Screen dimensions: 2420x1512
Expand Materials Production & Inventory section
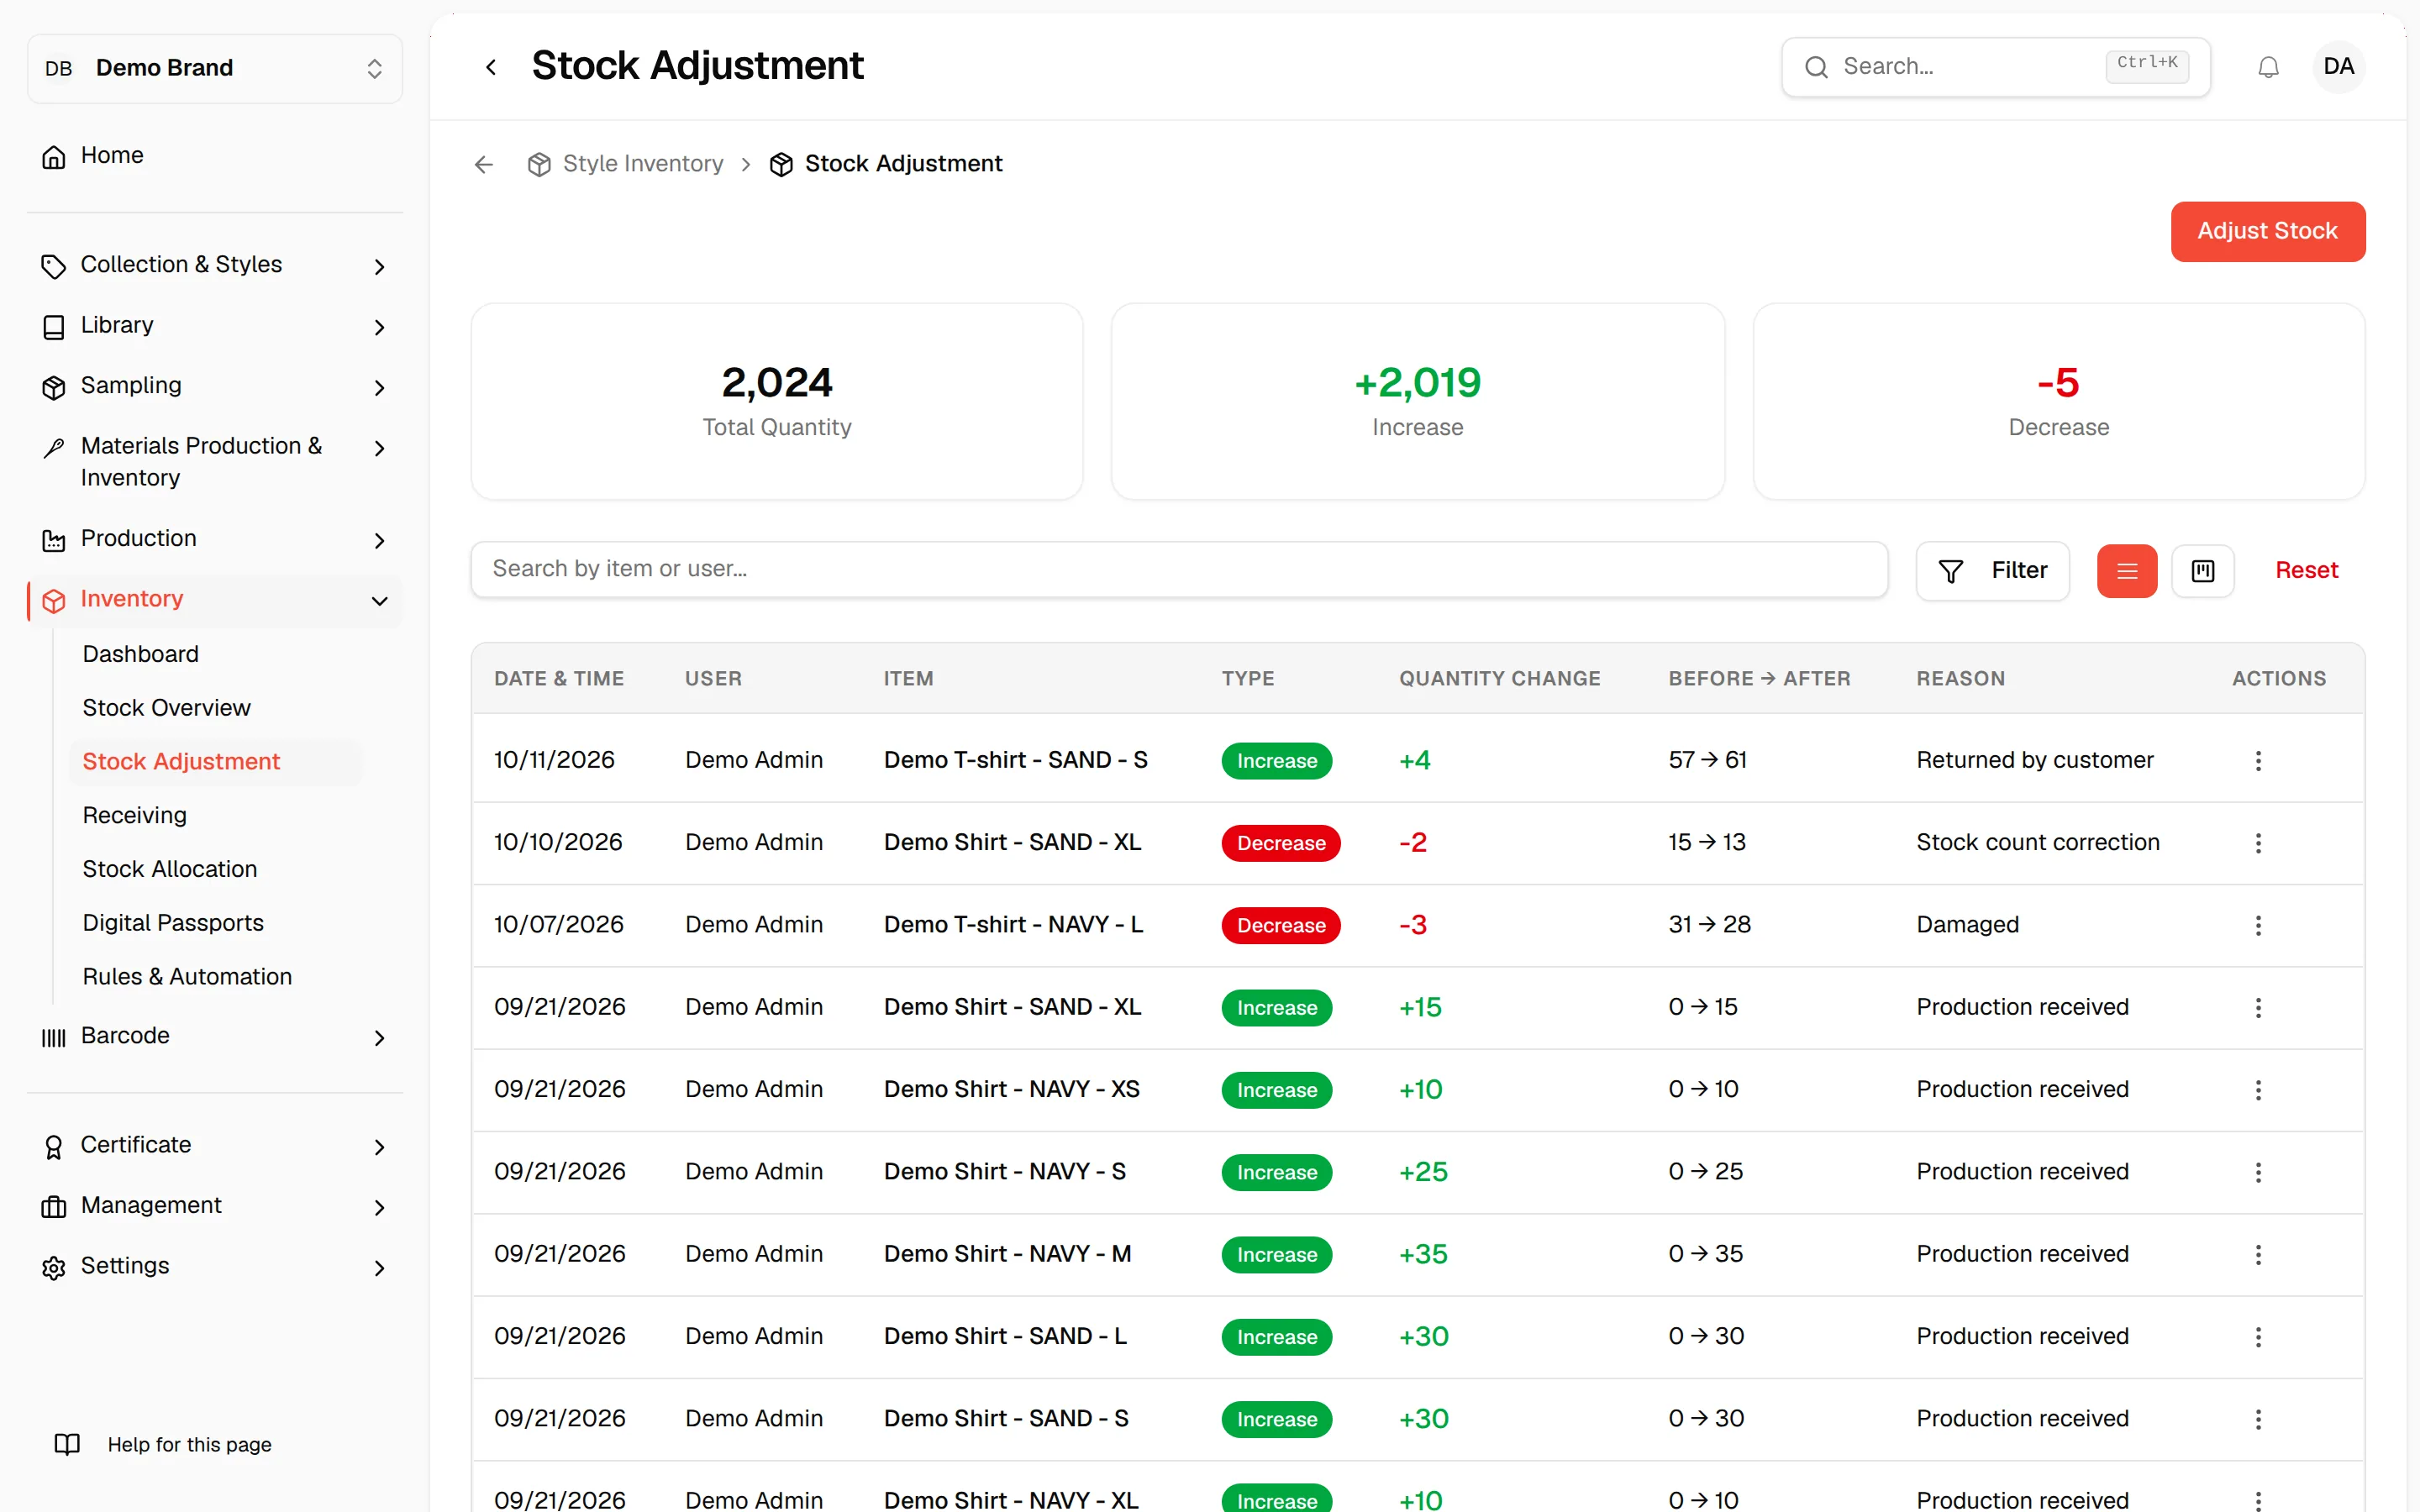[x=215, y=462]
